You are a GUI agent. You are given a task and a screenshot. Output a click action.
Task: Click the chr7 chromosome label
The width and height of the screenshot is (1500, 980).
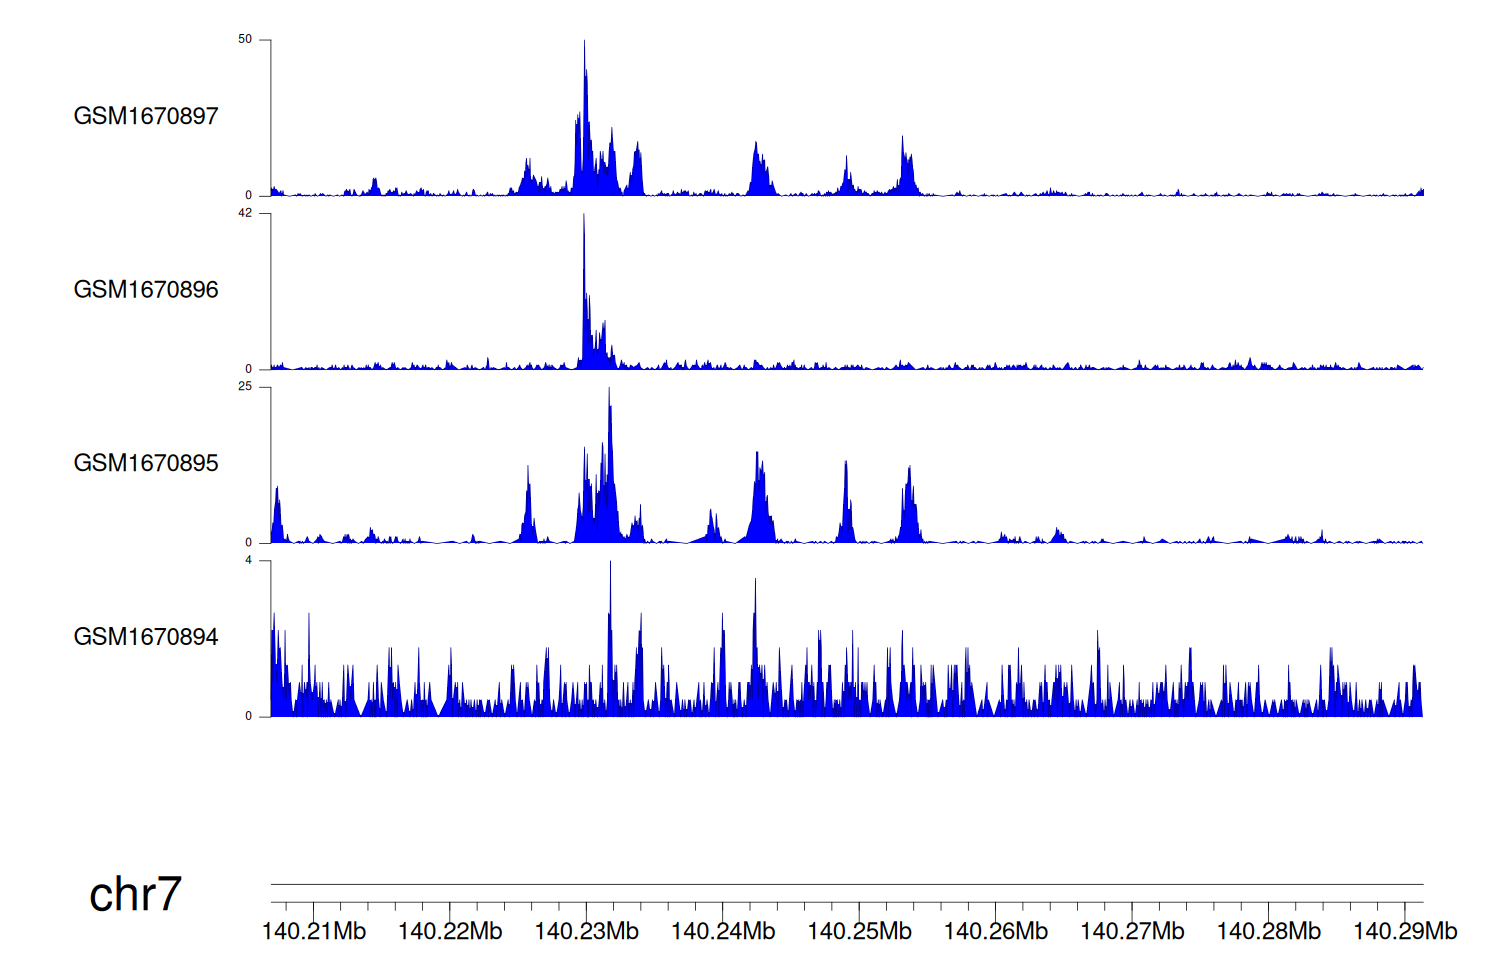(x=135, y=894)
